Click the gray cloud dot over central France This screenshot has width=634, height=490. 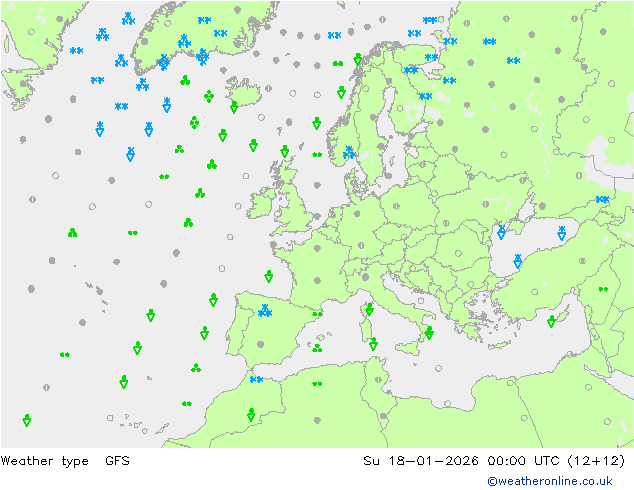pyautogui.click(x=317, y=280)
